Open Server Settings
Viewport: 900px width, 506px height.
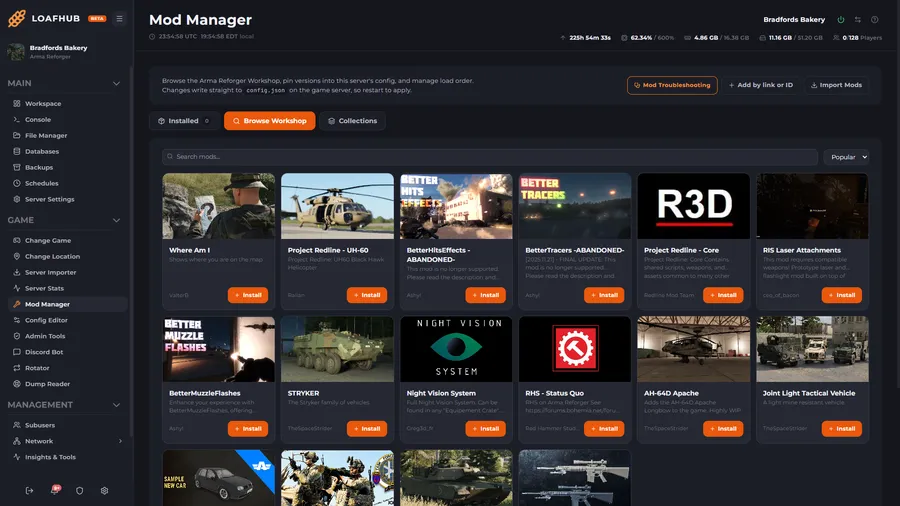coord(67,199)
